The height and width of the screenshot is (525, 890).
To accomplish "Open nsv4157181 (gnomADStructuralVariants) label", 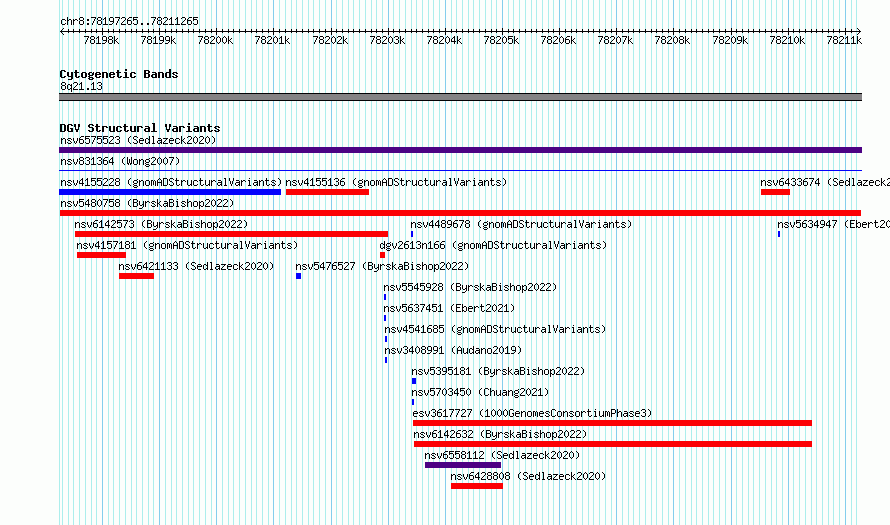I will point(187,245).
